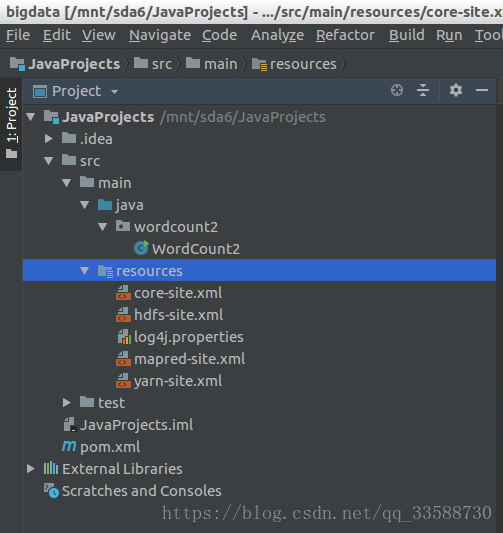503x533 pixels.
Task: Click JavaProjects breadcrumb
Action: tap(65, 64)
